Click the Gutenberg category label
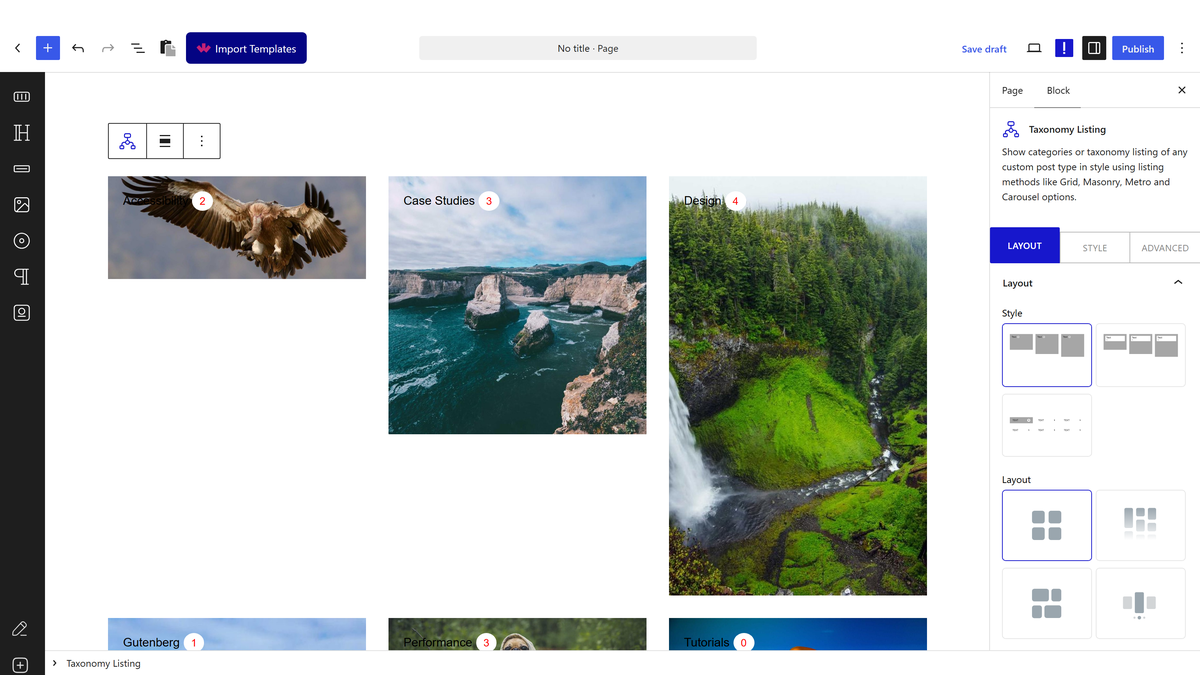 (x=151, y=642)
